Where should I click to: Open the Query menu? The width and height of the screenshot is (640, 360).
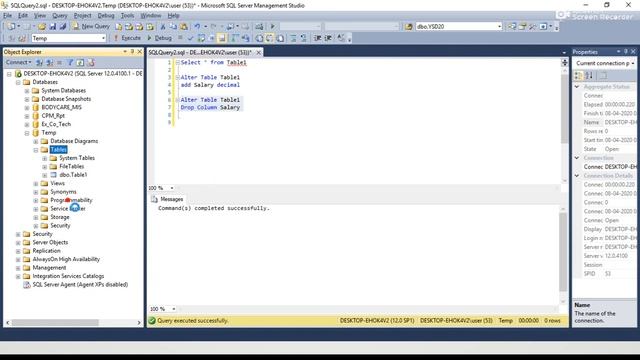tap(60, 16)
